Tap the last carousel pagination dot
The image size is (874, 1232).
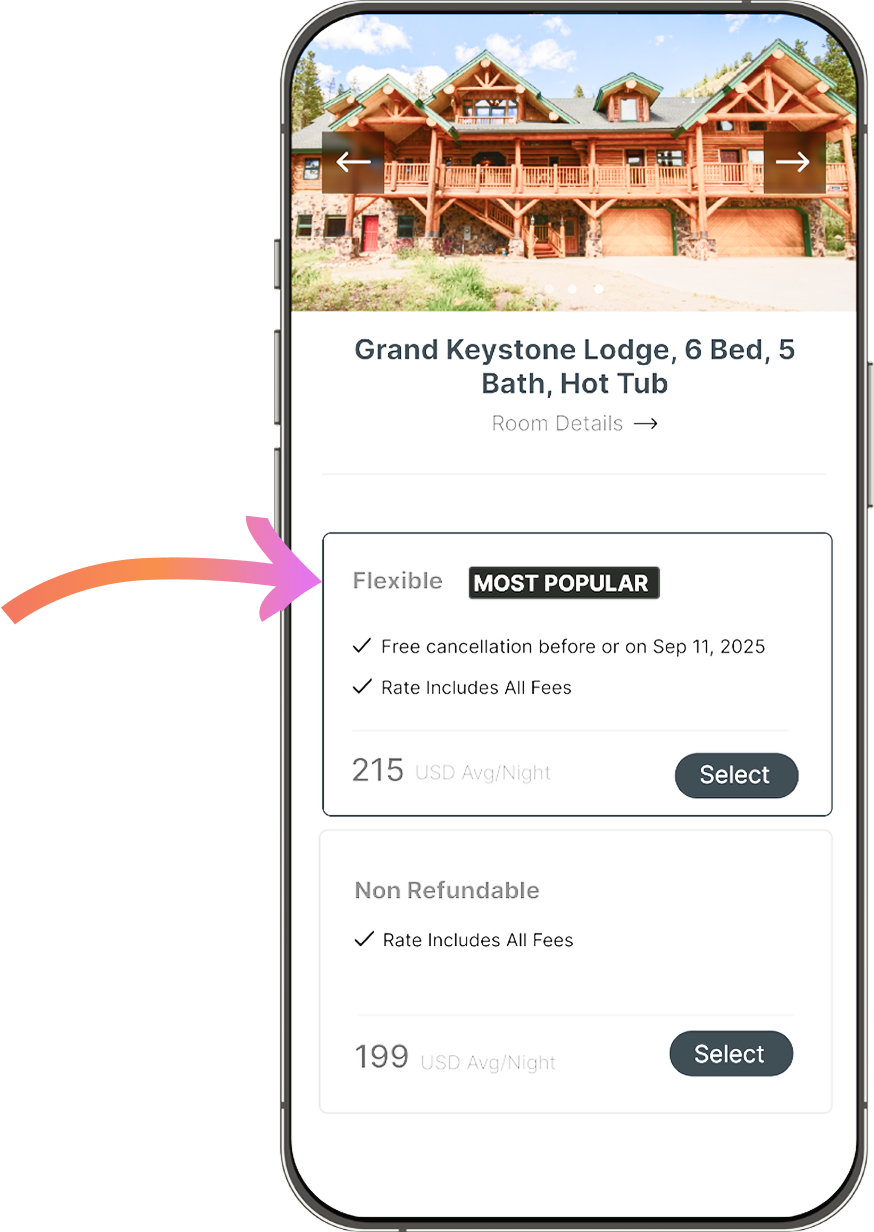coord(598,289)
